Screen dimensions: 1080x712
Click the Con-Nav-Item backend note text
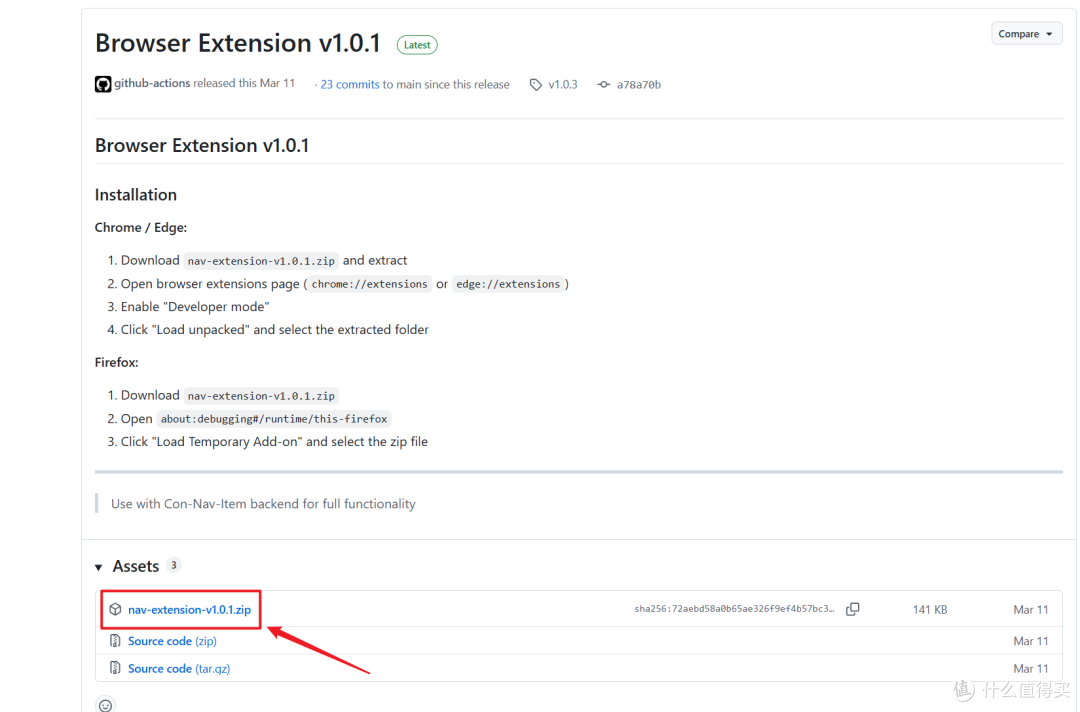click(x=263, y=503)
